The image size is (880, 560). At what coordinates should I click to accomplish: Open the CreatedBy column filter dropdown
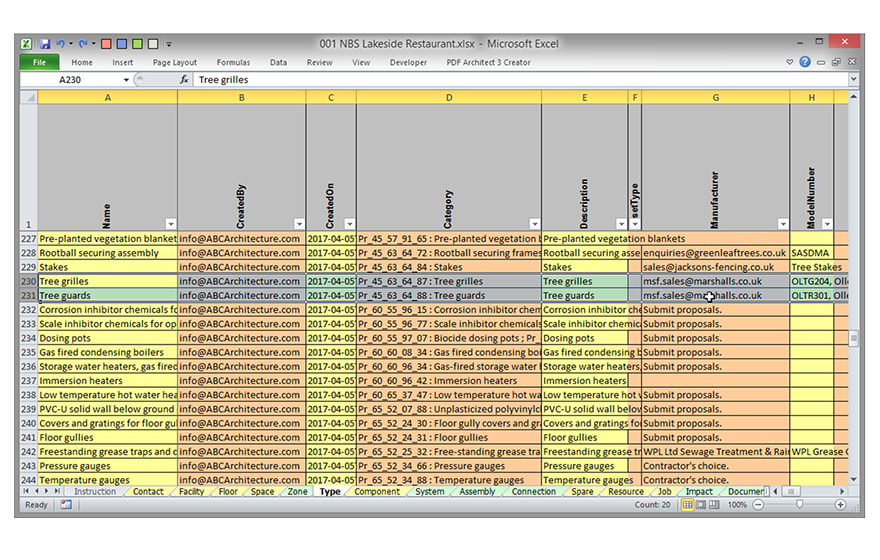(x=299, y=224)
